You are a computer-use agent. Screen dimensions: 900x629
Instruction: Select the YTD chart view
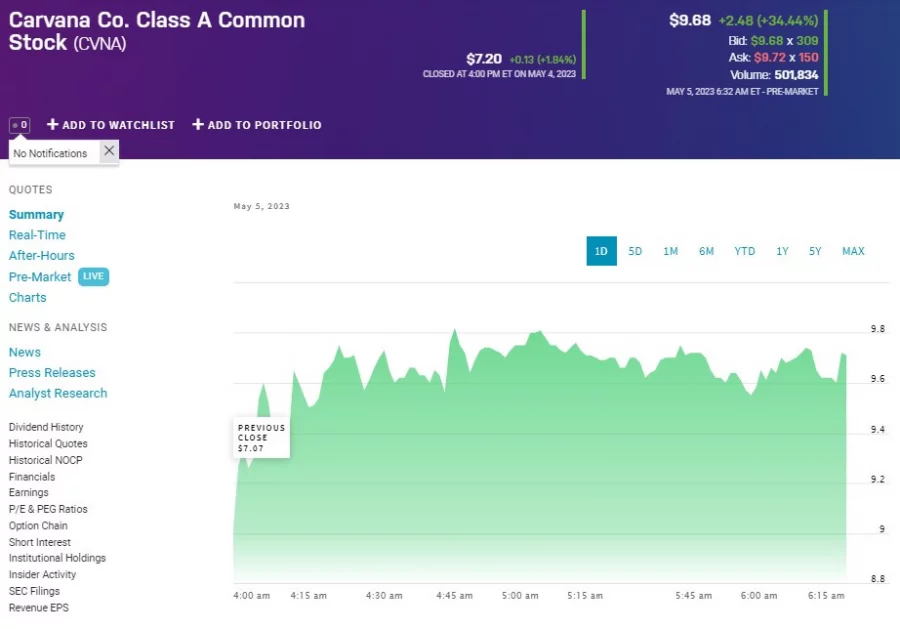[744, 251]
